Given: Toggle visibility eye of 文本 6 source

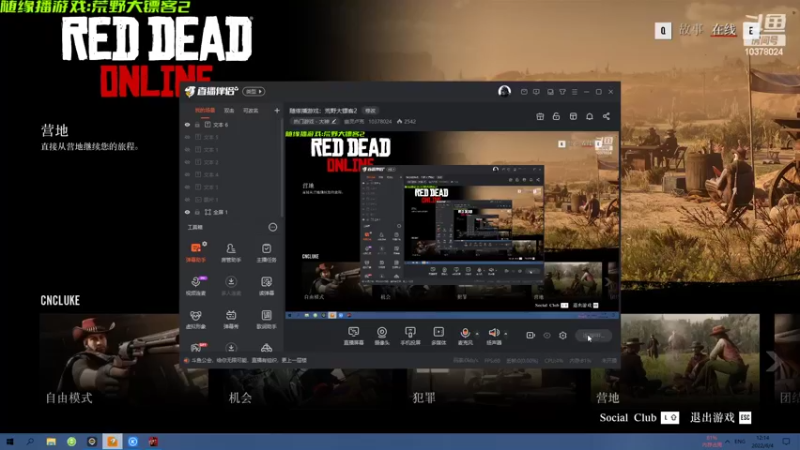Looking at the screenshot, I should [x=187, y=124].
